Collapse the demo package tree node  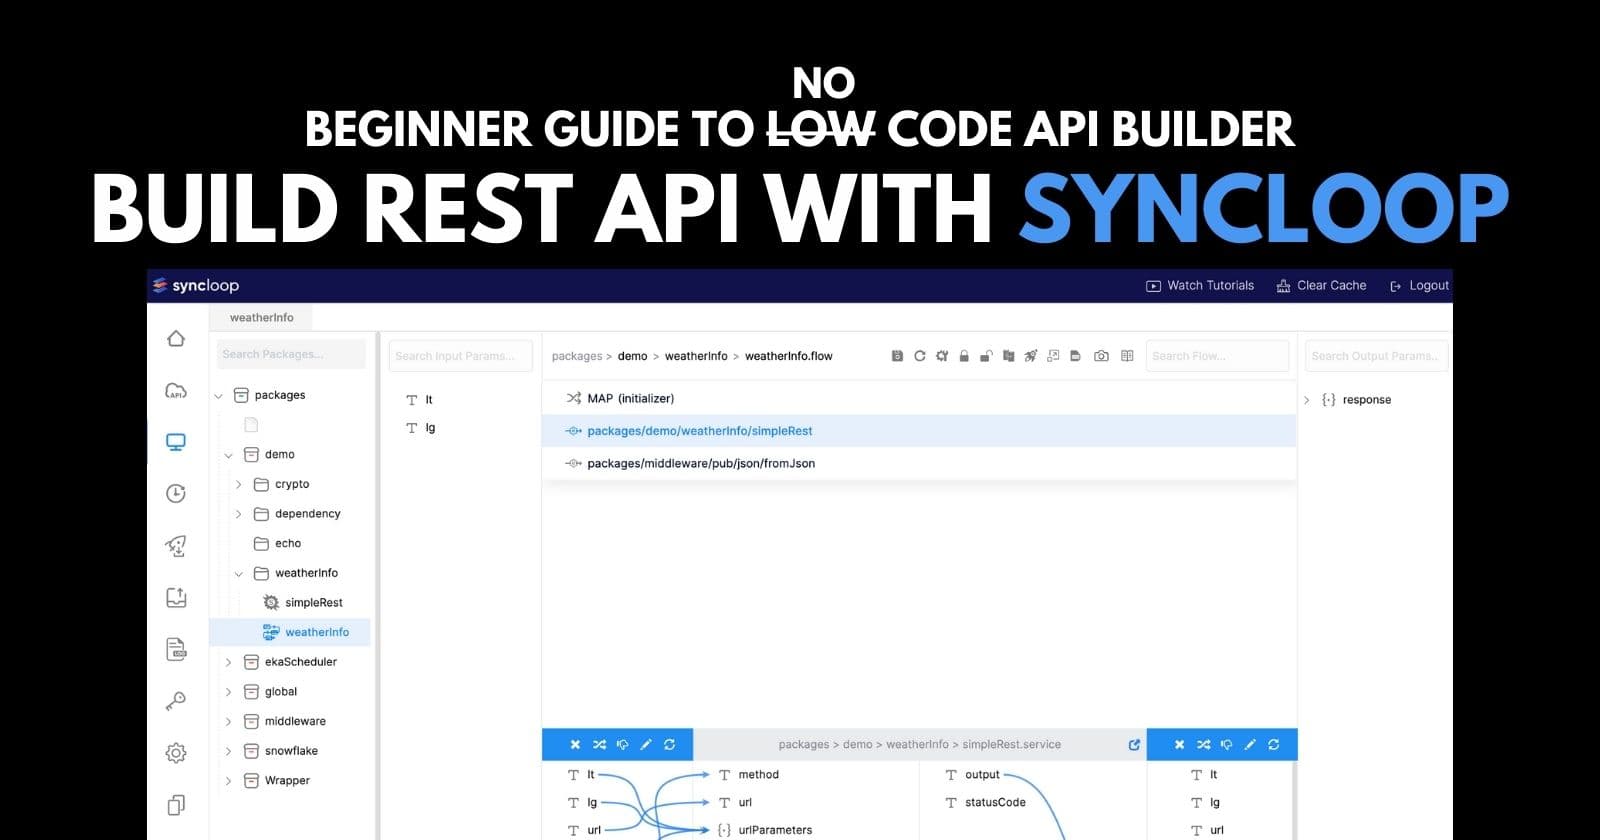point(229,455)
